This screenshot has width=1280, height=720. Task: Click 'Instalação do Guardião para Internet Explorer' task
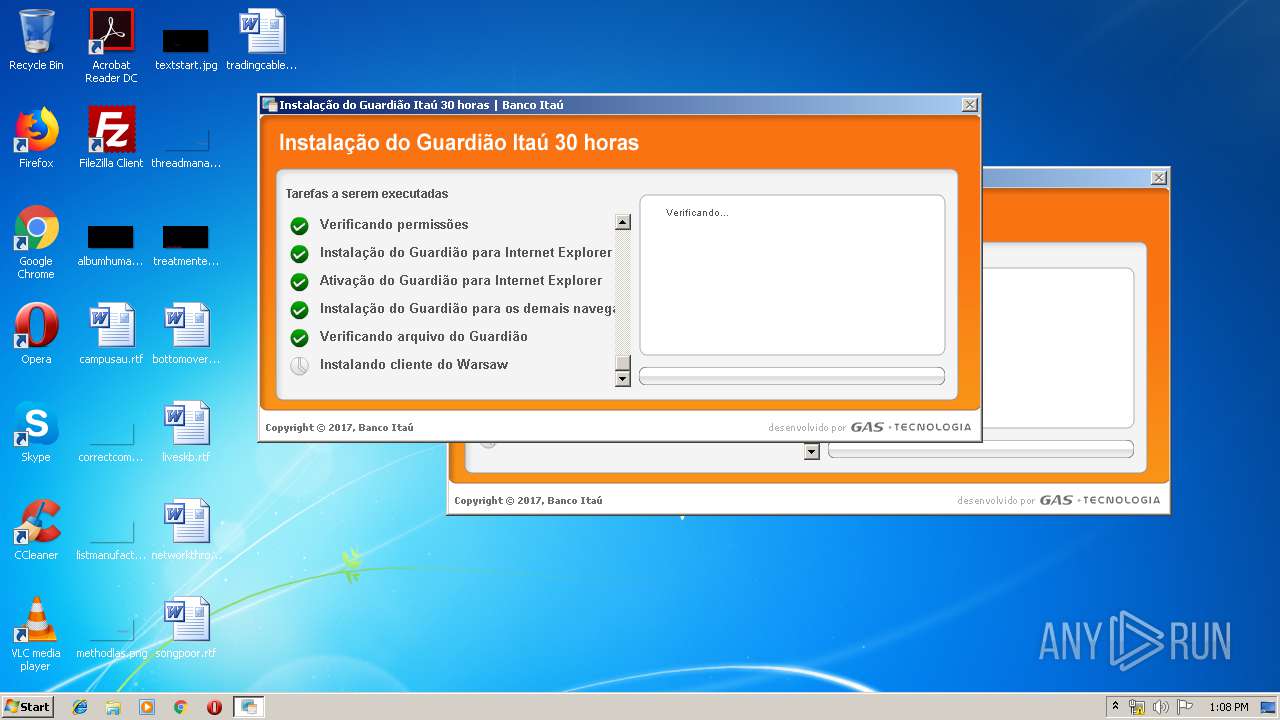coord(466,252)
